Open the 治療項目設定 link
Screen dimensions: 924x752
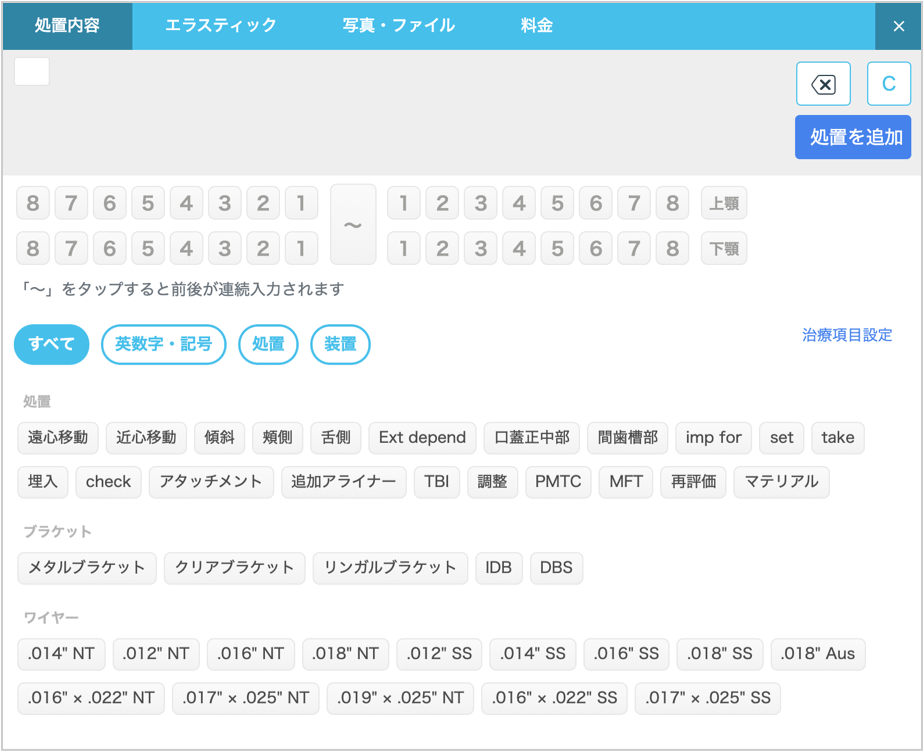pos(847,335)
